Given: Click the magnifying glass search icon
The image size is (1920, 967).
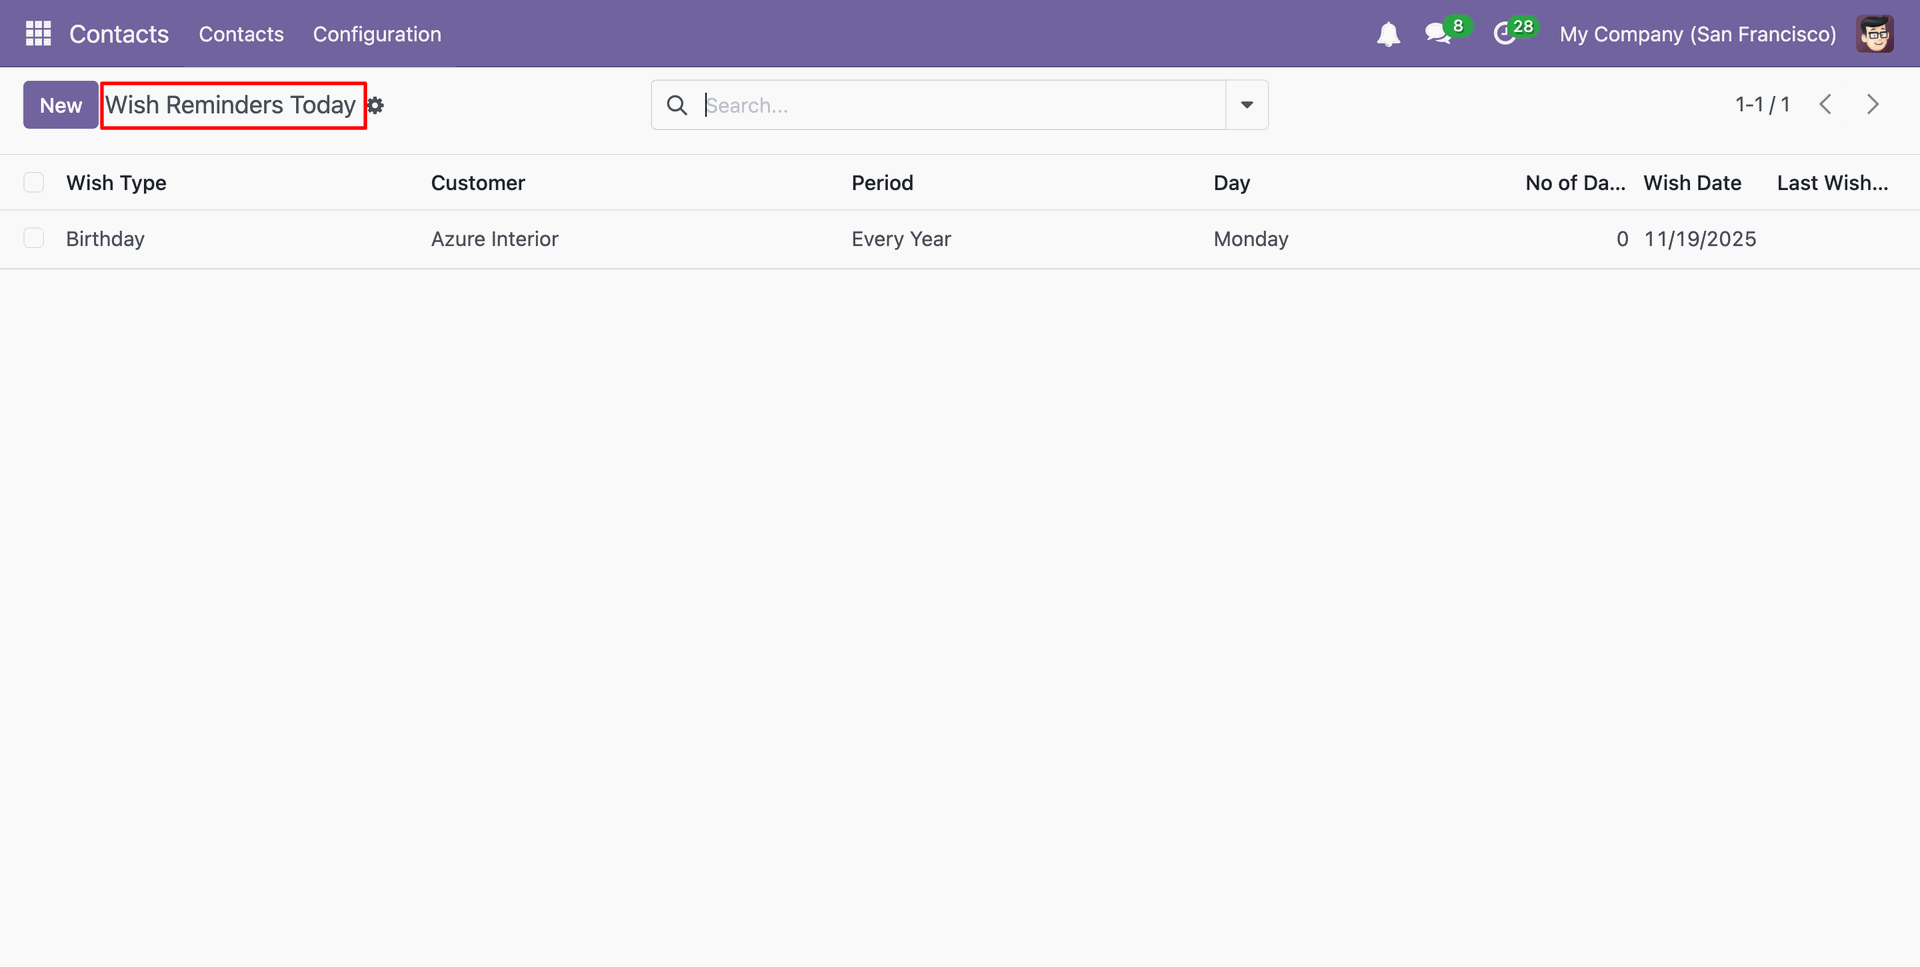Looking at the screenshot, I should pyautogui.click(x=677, y=105).
